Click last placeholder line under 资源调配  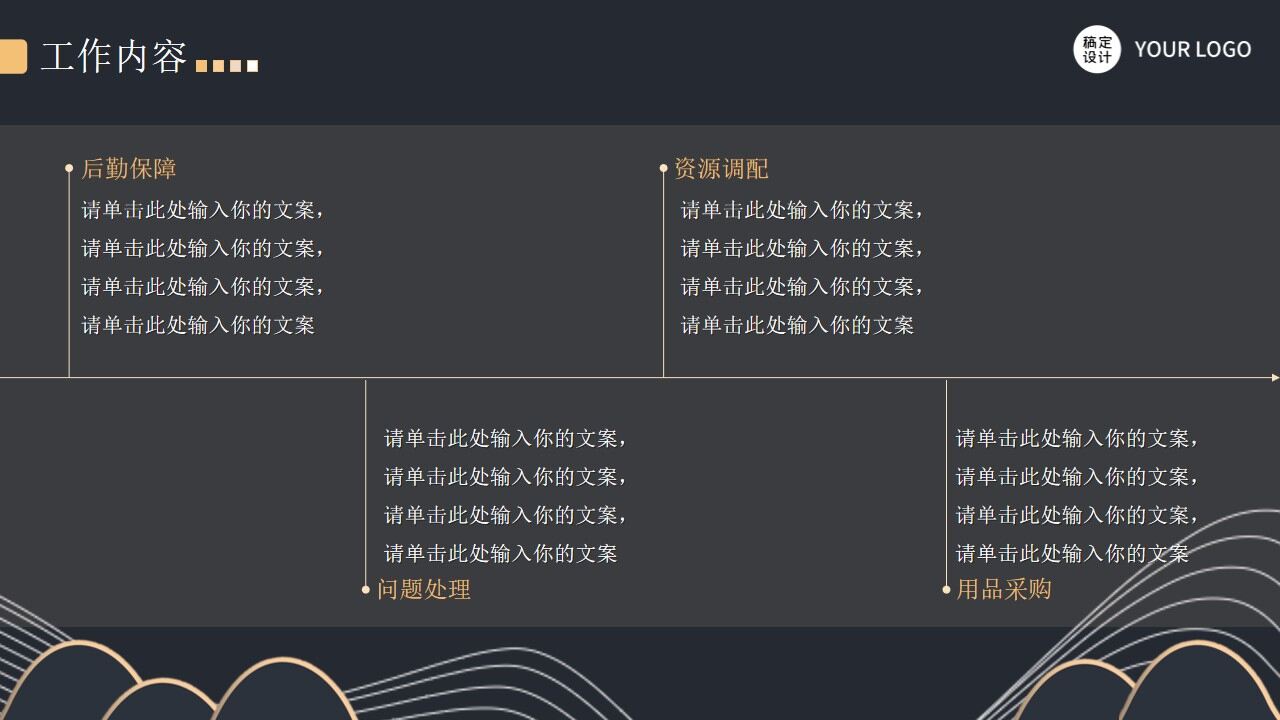pos(797,325)
